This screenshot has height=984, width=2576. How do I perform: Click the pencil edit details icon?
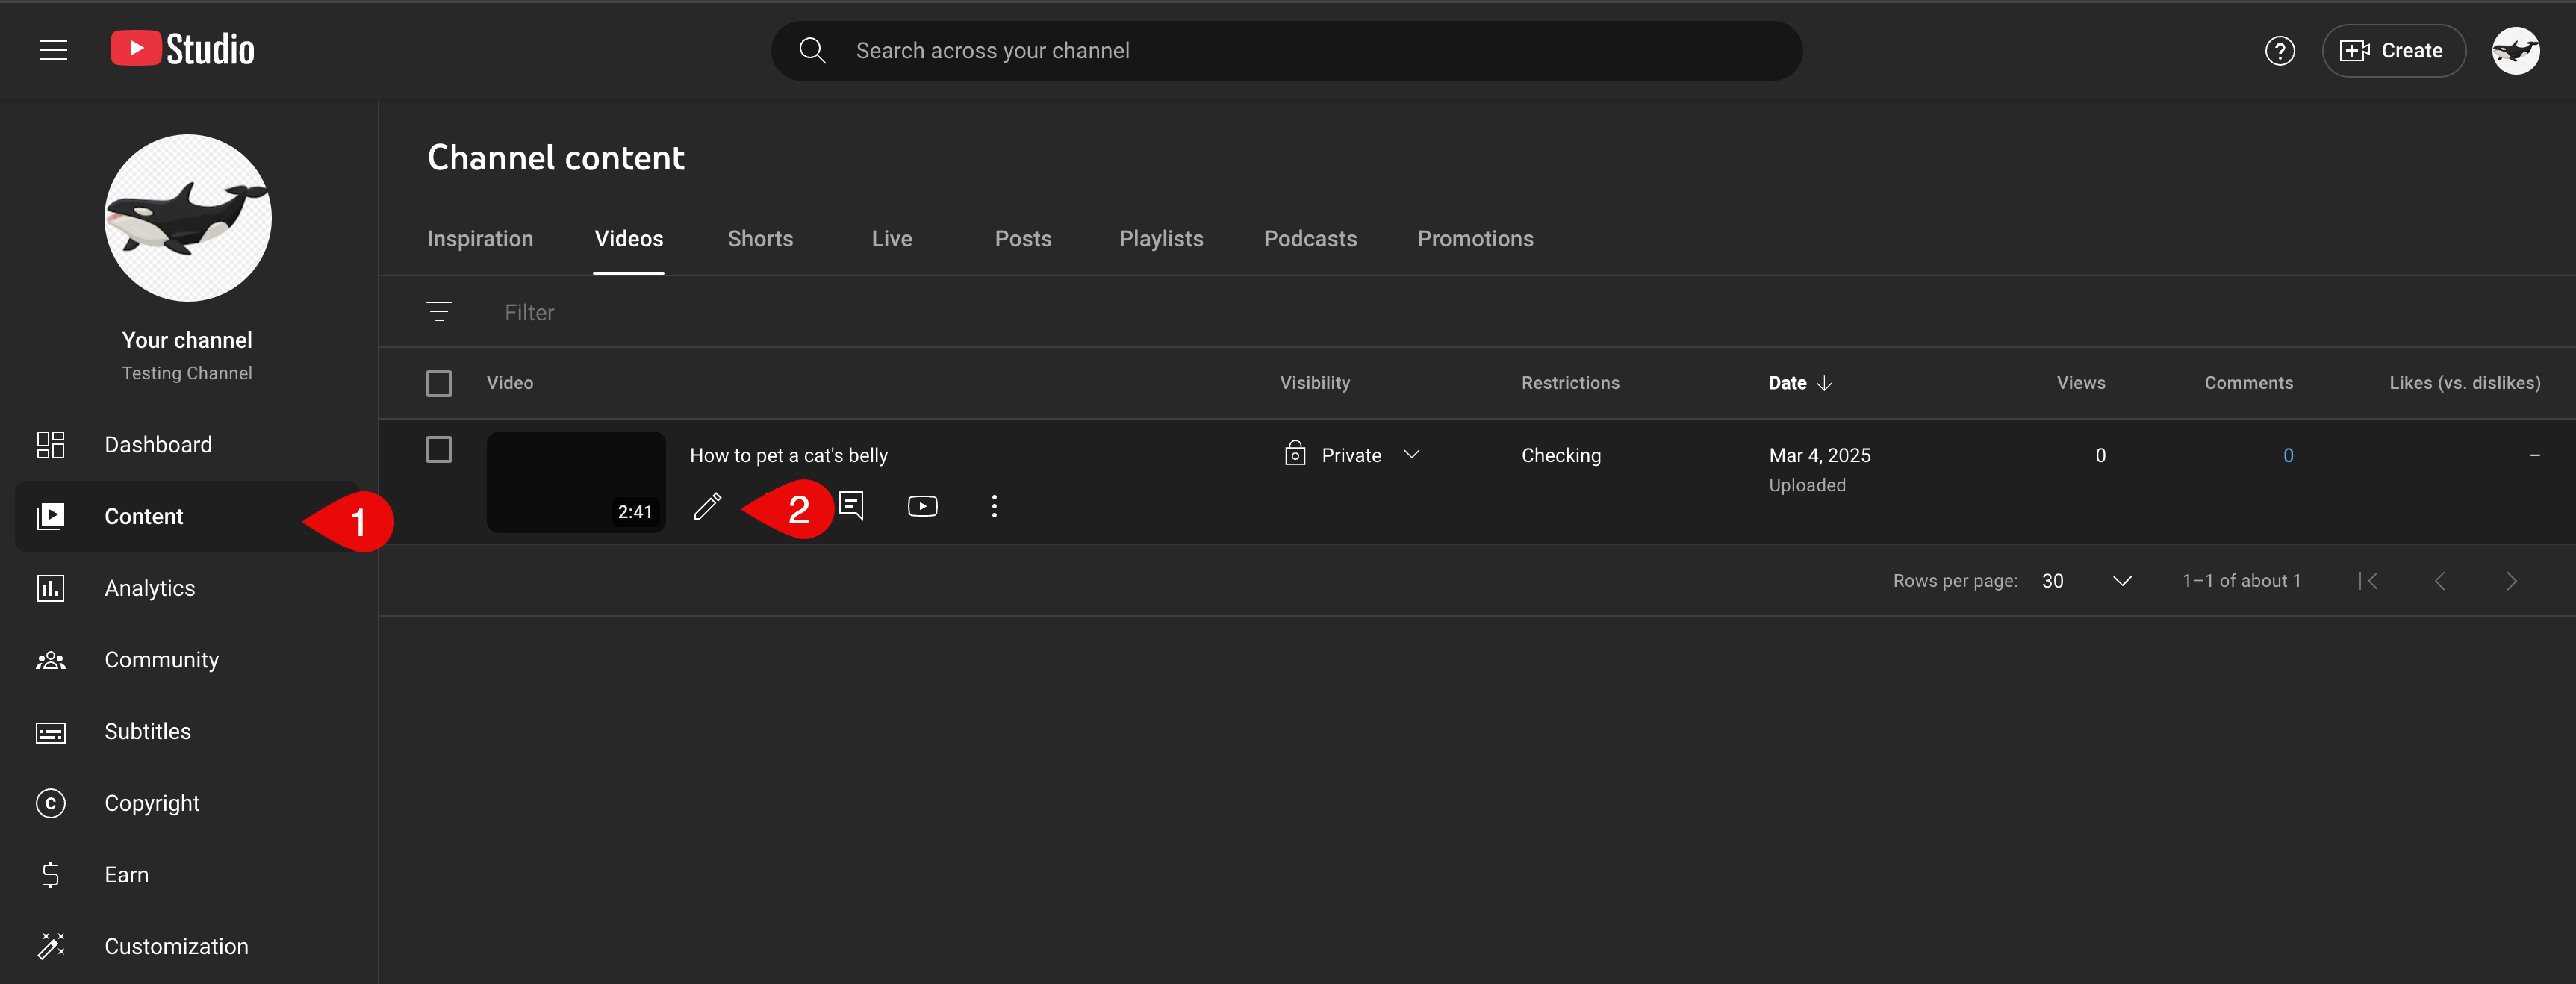click(x=707, y=507)
